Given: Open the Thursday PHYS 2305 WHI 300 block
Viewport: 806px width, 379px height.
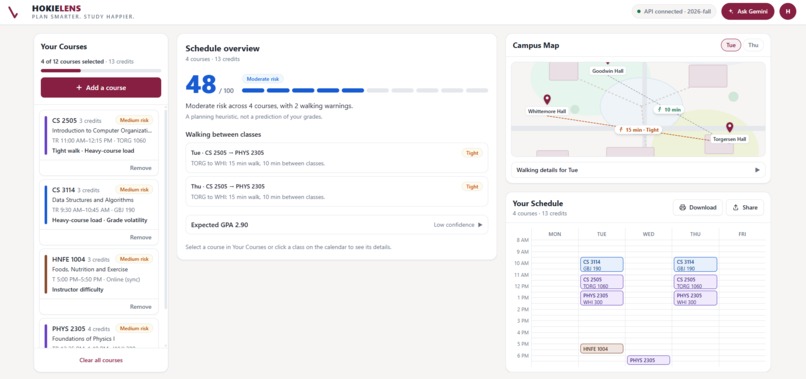Looking at the screenshot, I should point(695,299).
